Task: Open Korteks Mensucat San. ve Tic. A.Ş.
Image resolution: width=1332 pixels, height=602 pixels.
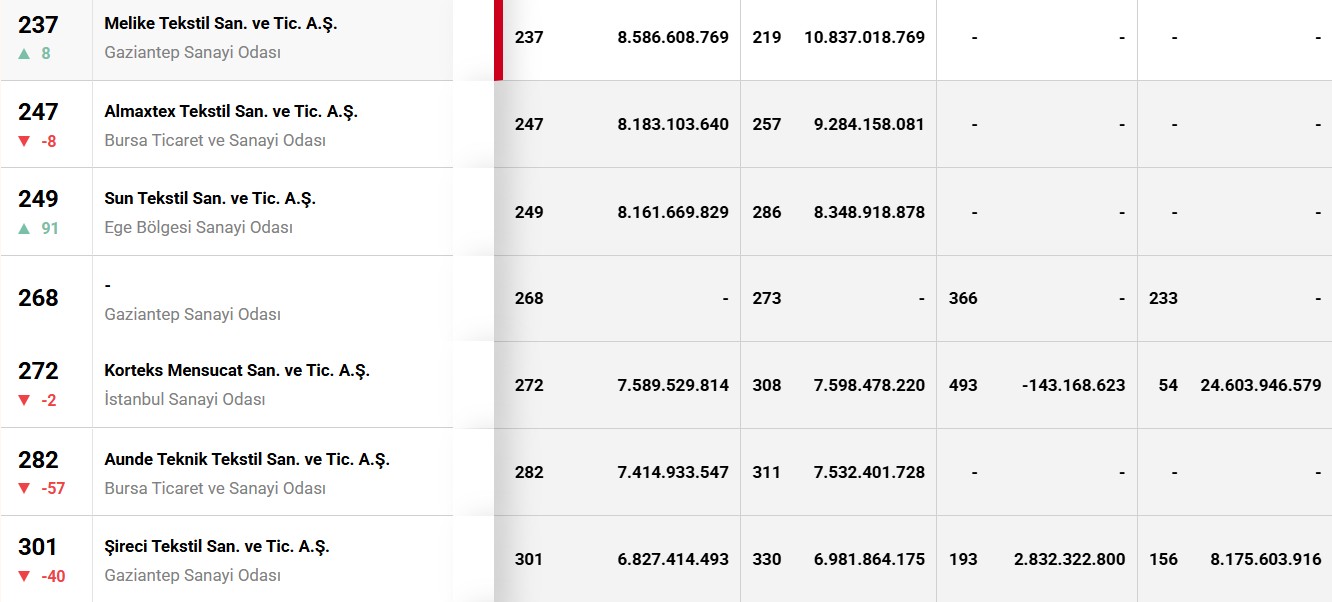Action: coord(237,370)
